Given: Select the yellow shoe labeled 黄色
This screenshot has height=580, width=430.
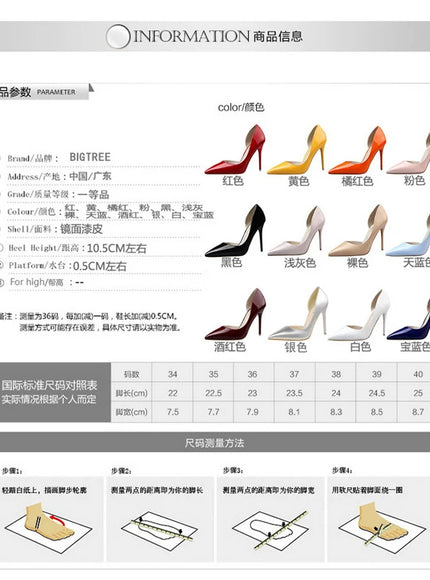Looking at the screenshot, I should coord(297,150).
